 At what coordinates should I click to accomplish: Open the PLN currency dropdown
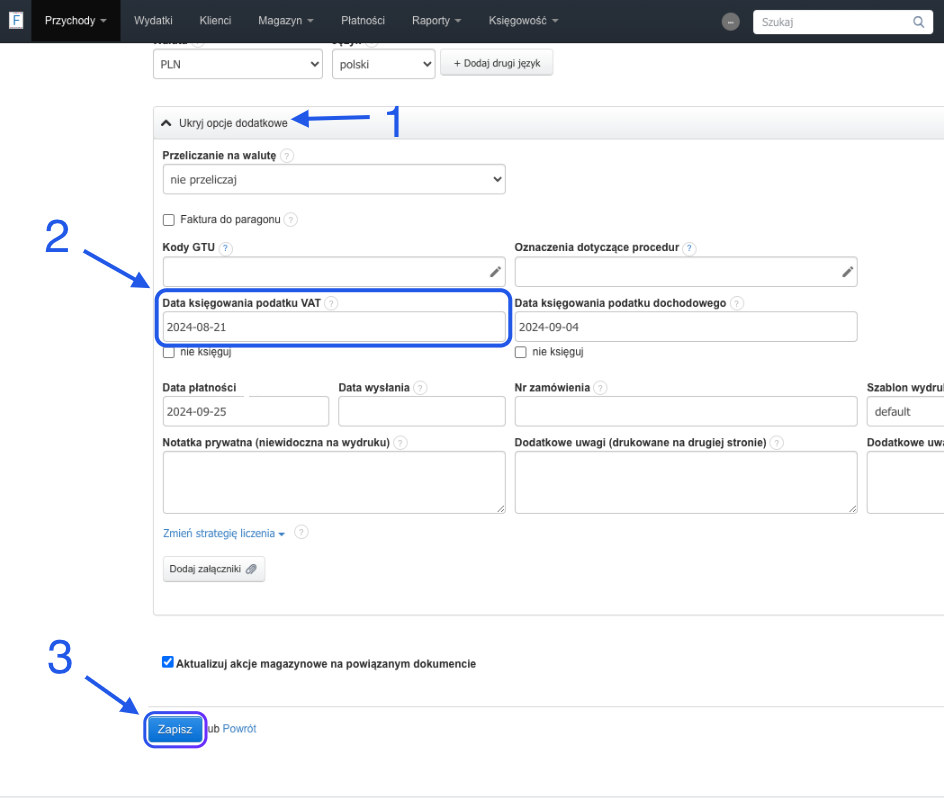tap(238, 64)
